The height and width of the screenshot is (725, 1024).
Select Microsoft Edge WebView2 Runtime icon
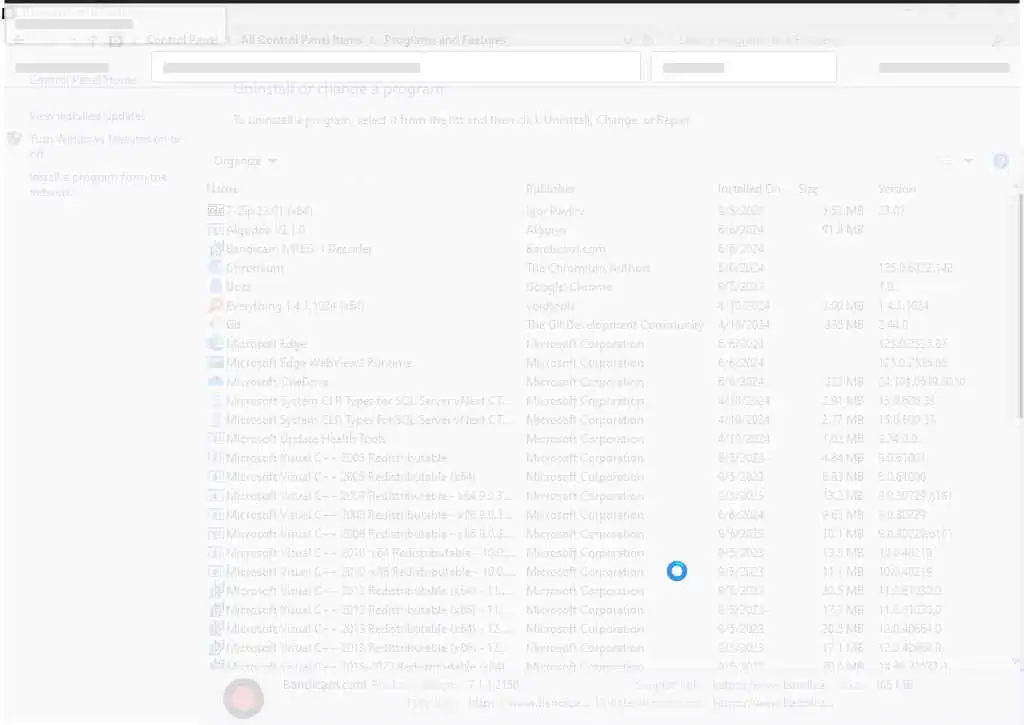point(216,362)
